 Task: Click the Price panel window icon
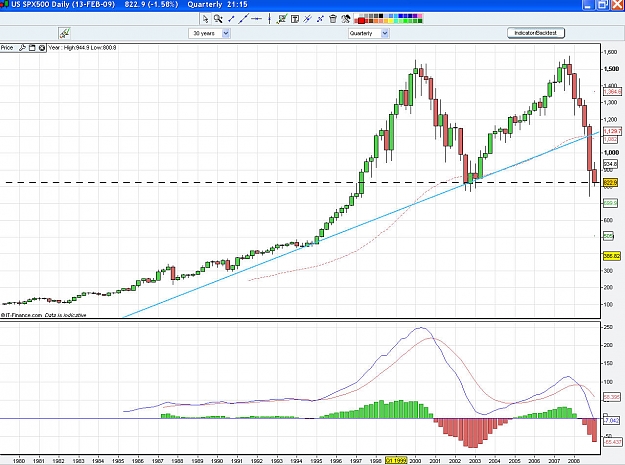32,48
